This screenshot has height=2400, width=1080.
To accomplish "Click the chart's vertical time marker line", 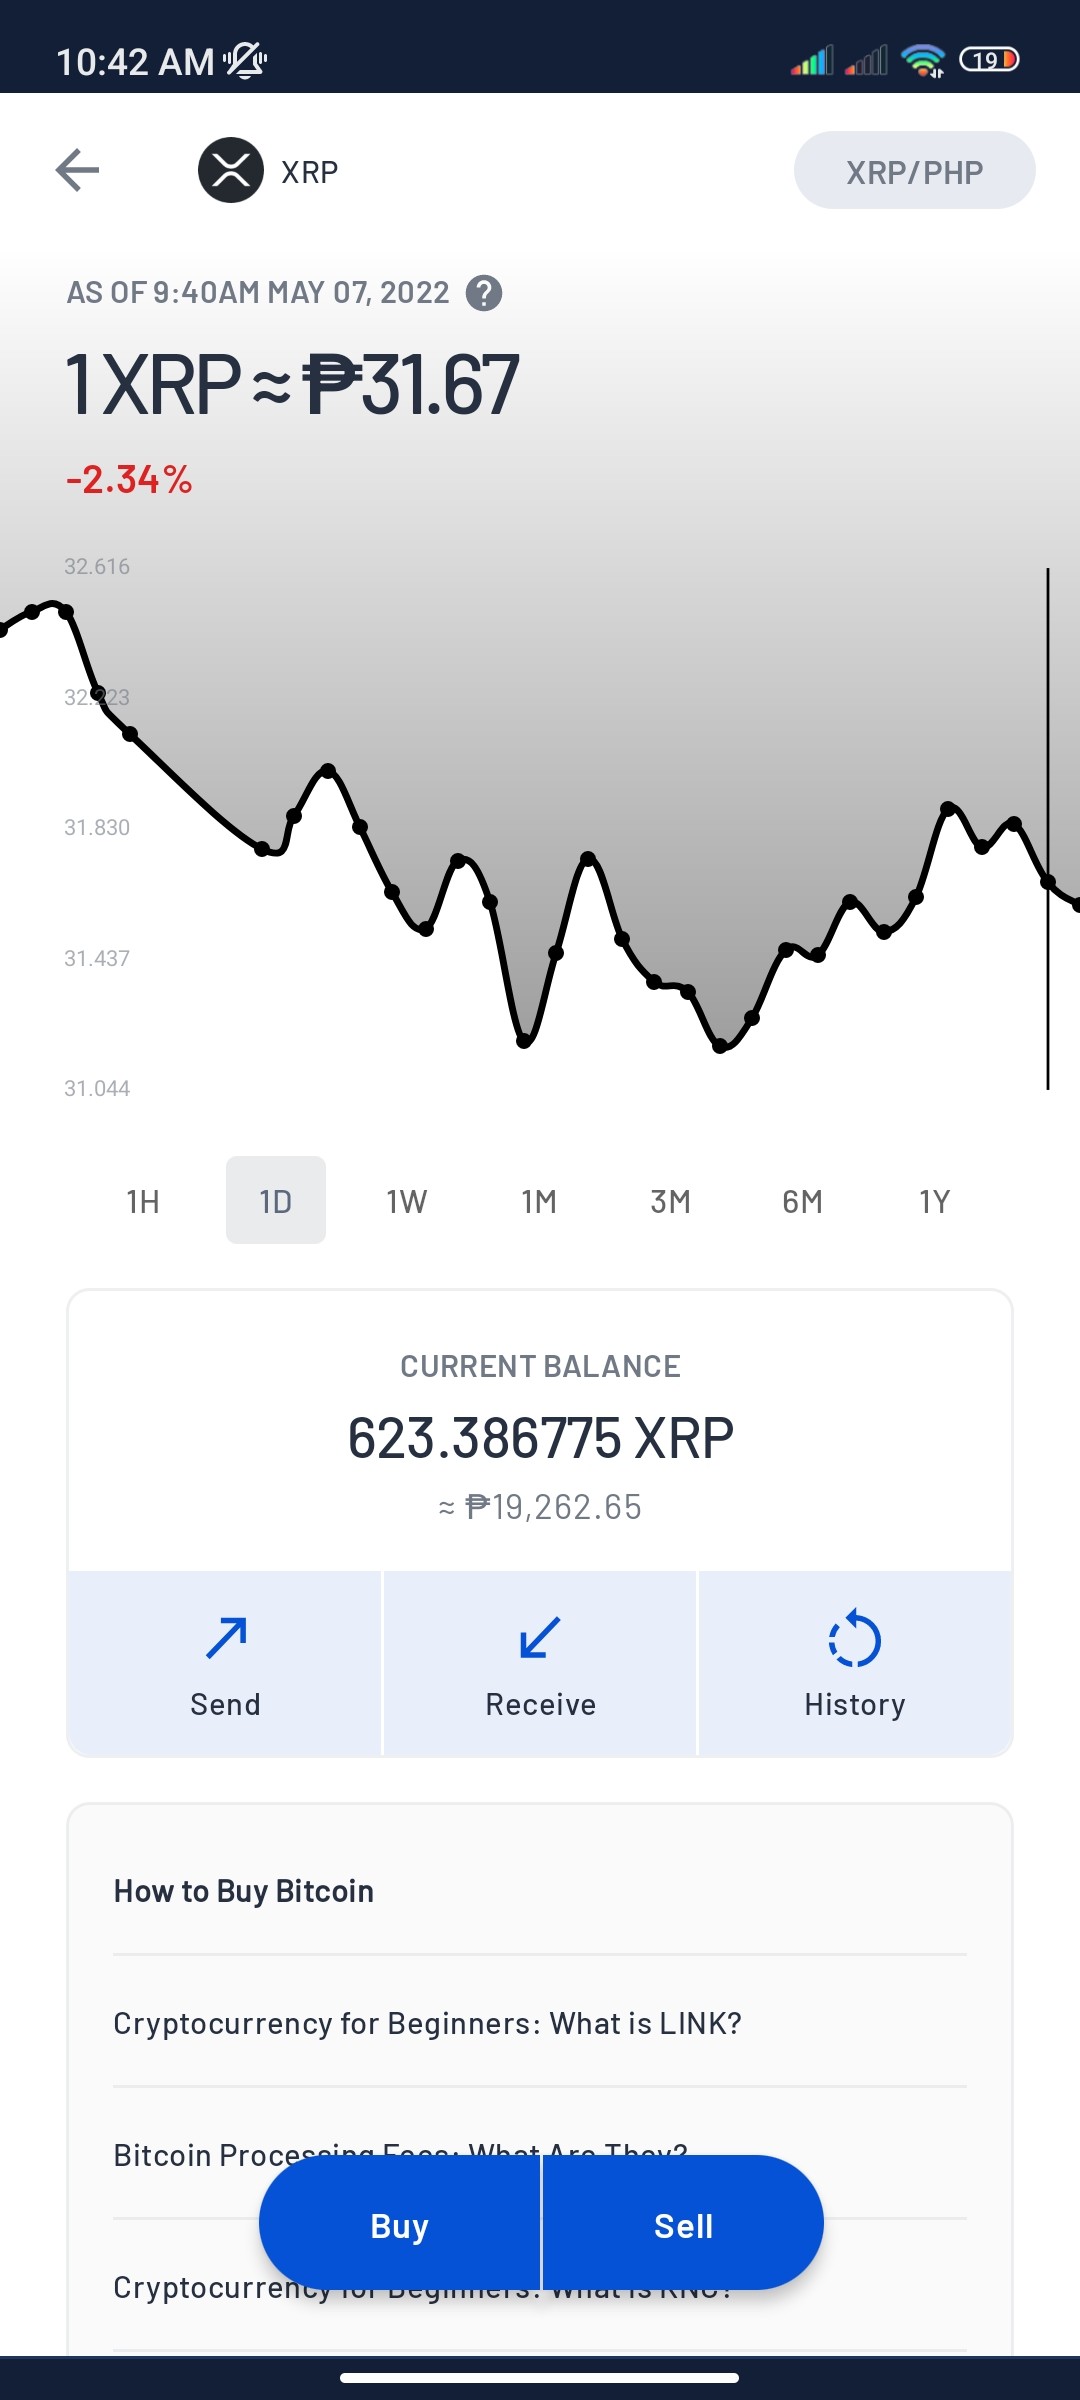I will [1048, 828].
